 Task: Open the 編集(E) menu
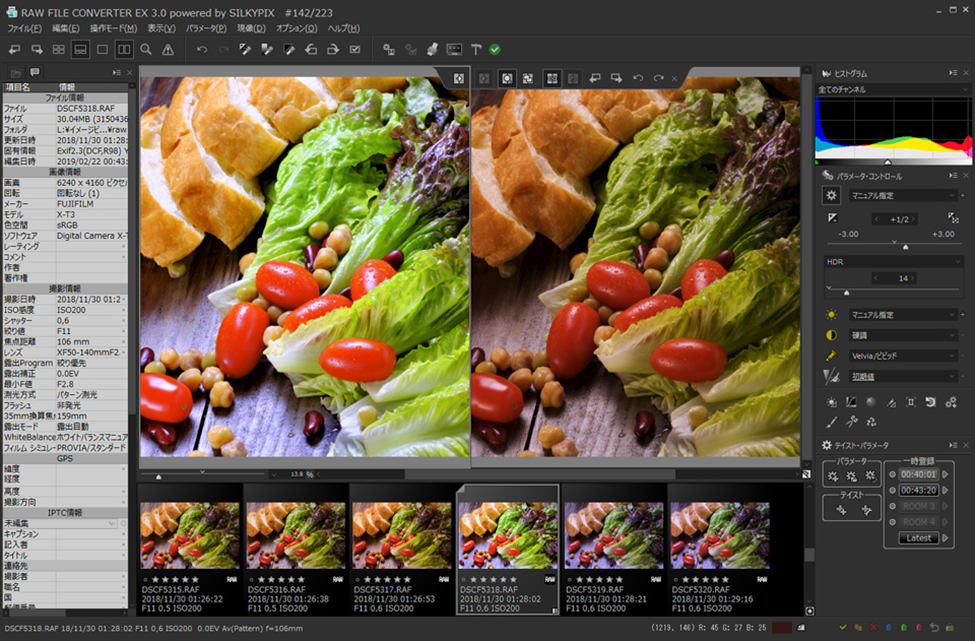[65, 29]
